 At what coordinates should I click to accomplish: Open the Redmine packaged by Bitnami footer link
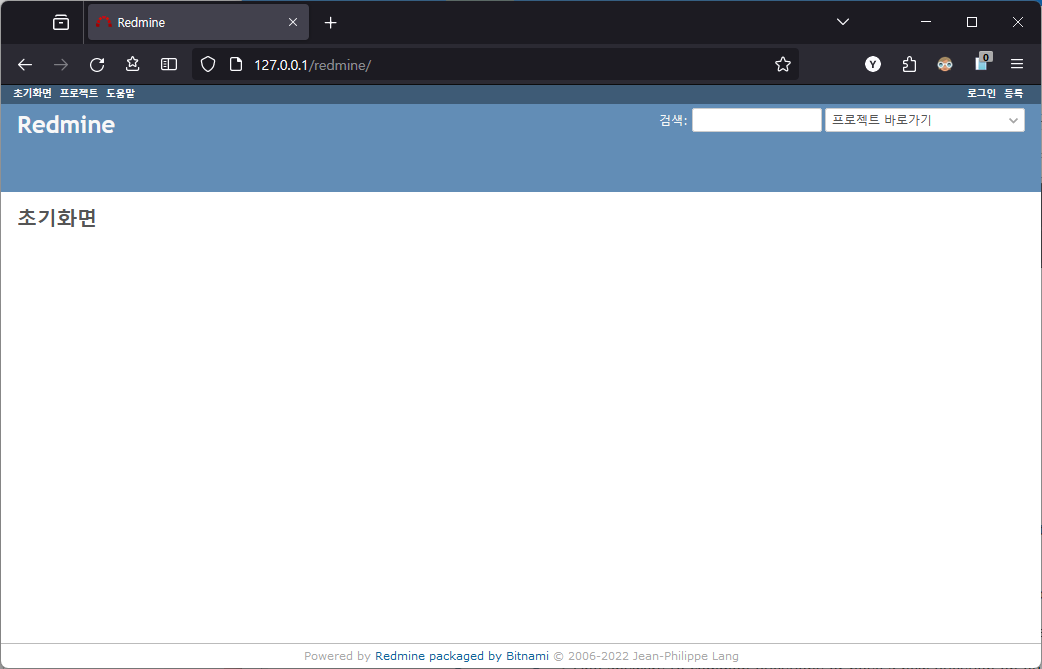462,656
